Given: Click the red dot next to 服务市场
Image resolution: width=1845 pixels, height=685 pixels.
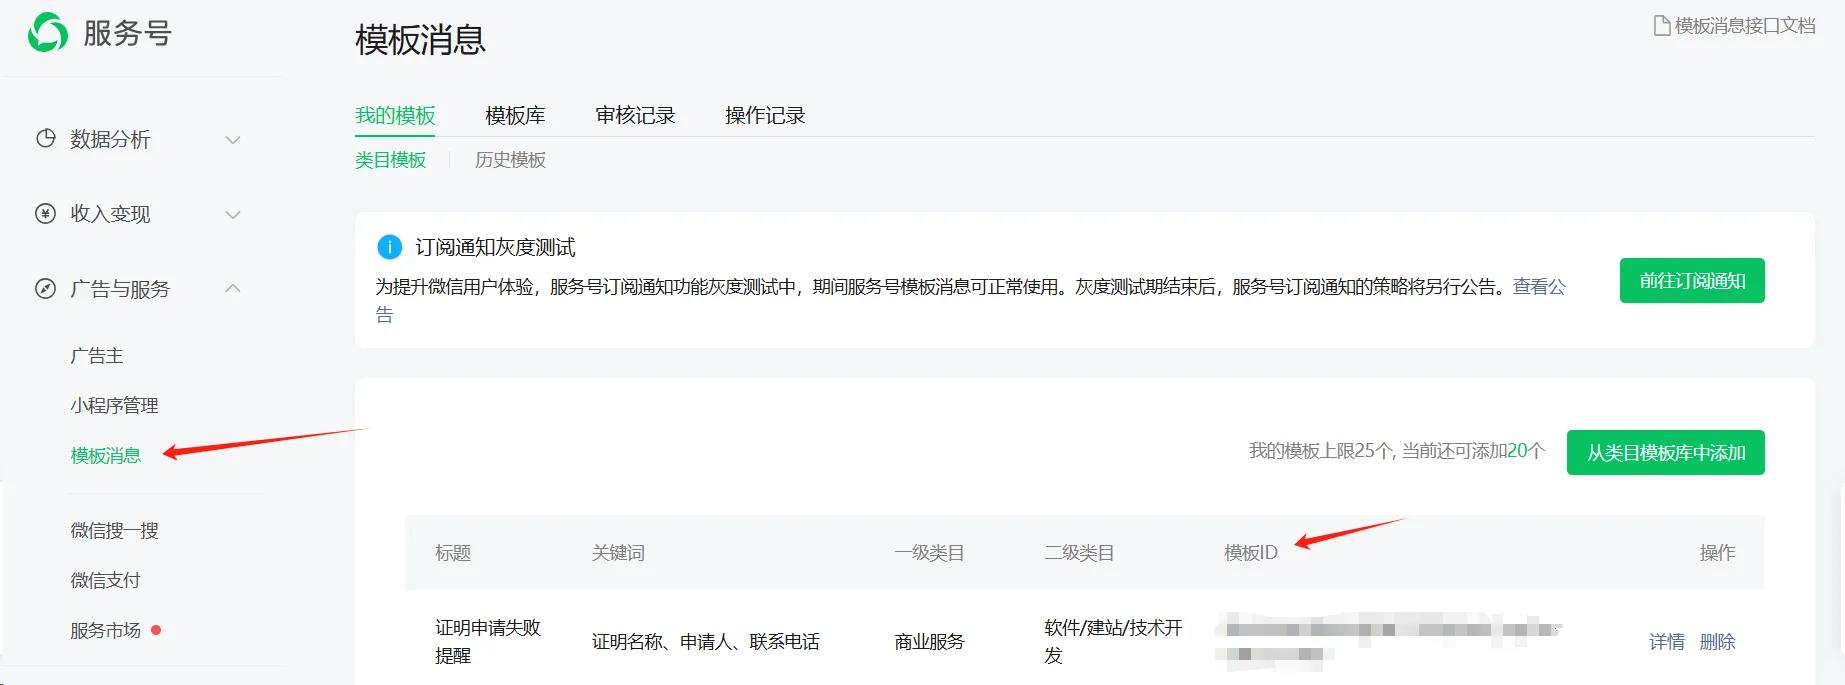Looking at the screenshot, I should coord(156,630).
